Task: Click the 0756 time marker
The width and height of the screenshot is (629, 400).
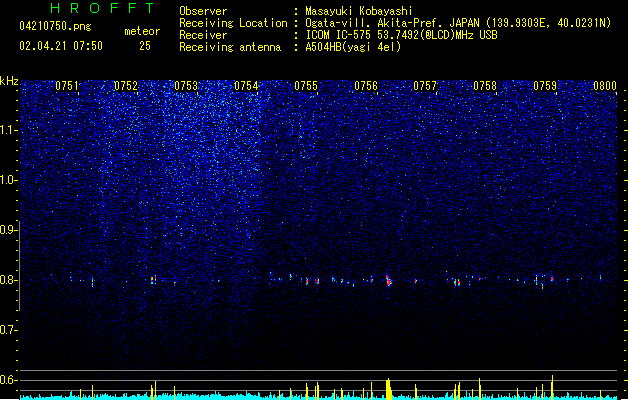Action: tap(366, 86)
